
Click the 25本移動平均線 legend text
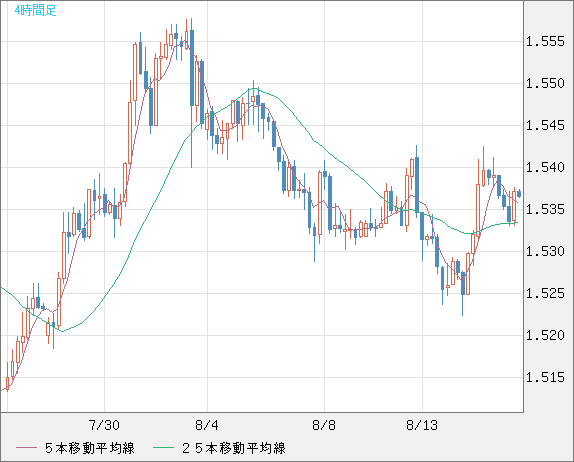[234, 448]
